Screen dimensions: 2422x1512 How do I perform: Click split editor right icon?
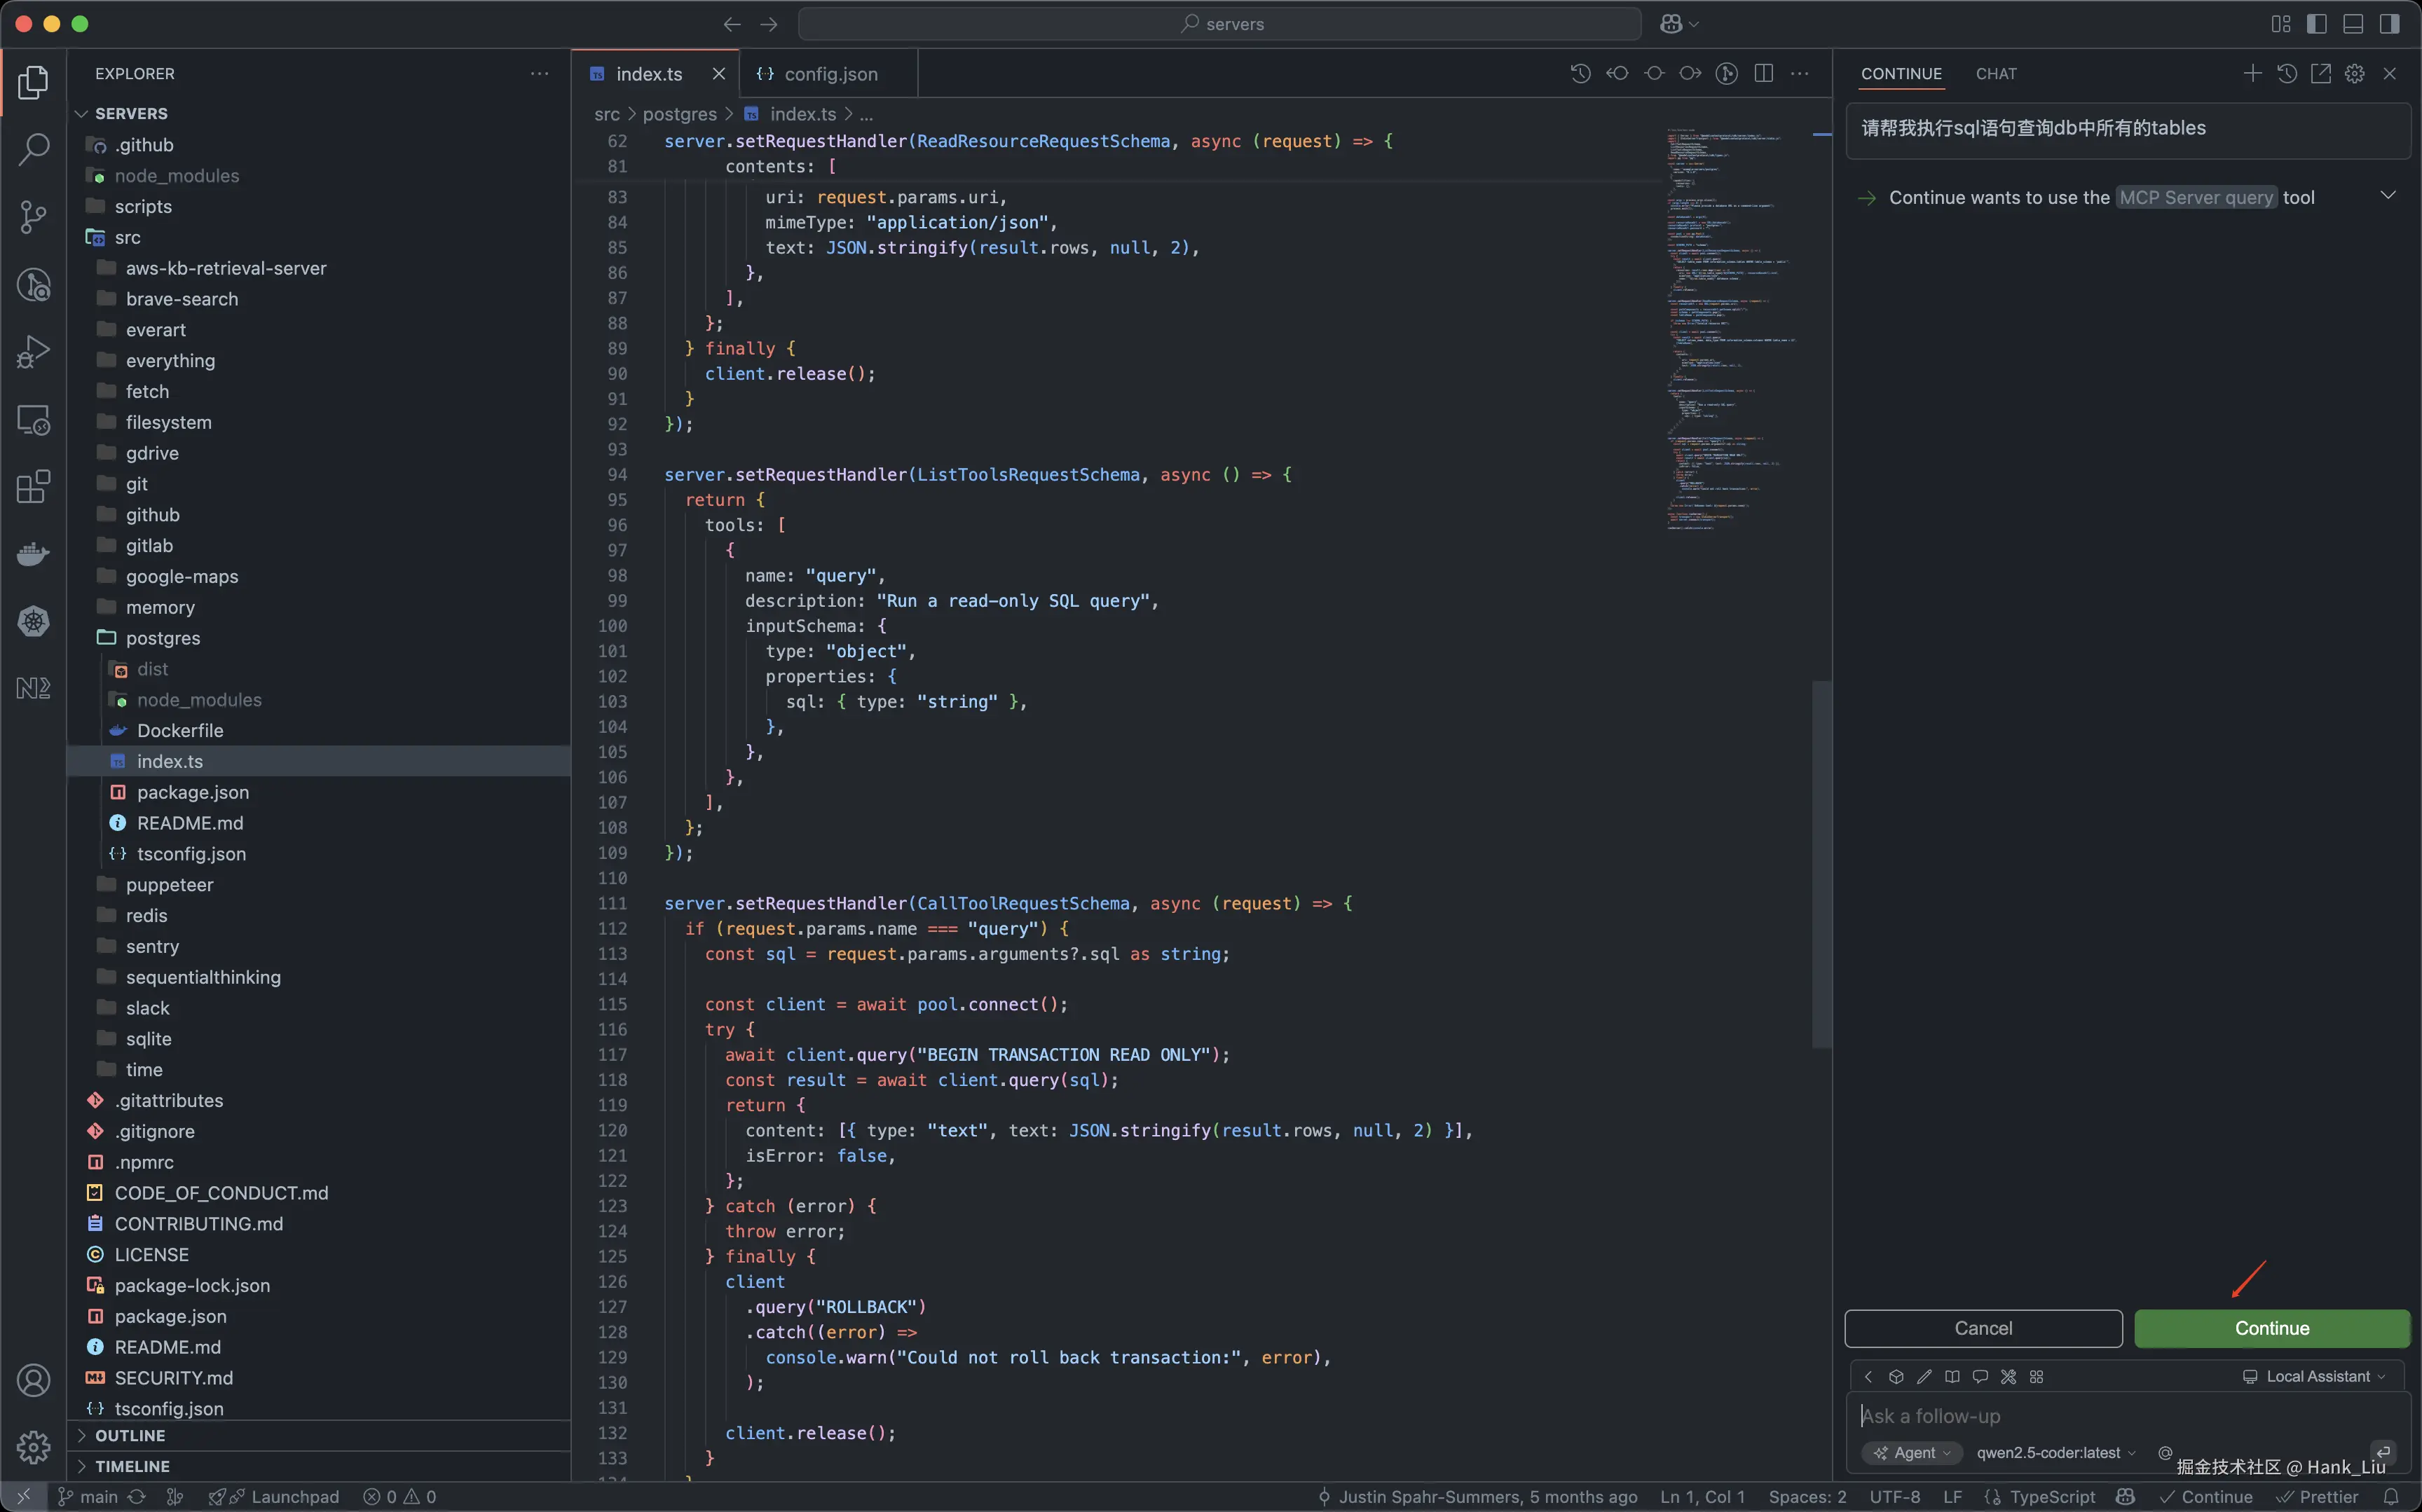pyautogui.click(x=1764, y=74)
